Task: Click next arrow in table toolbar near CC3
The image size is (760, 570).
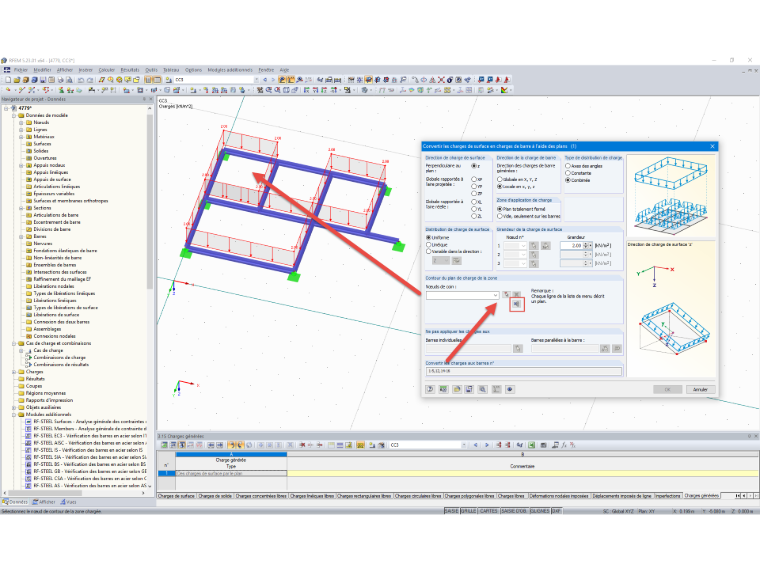Action: coord(487,445)
